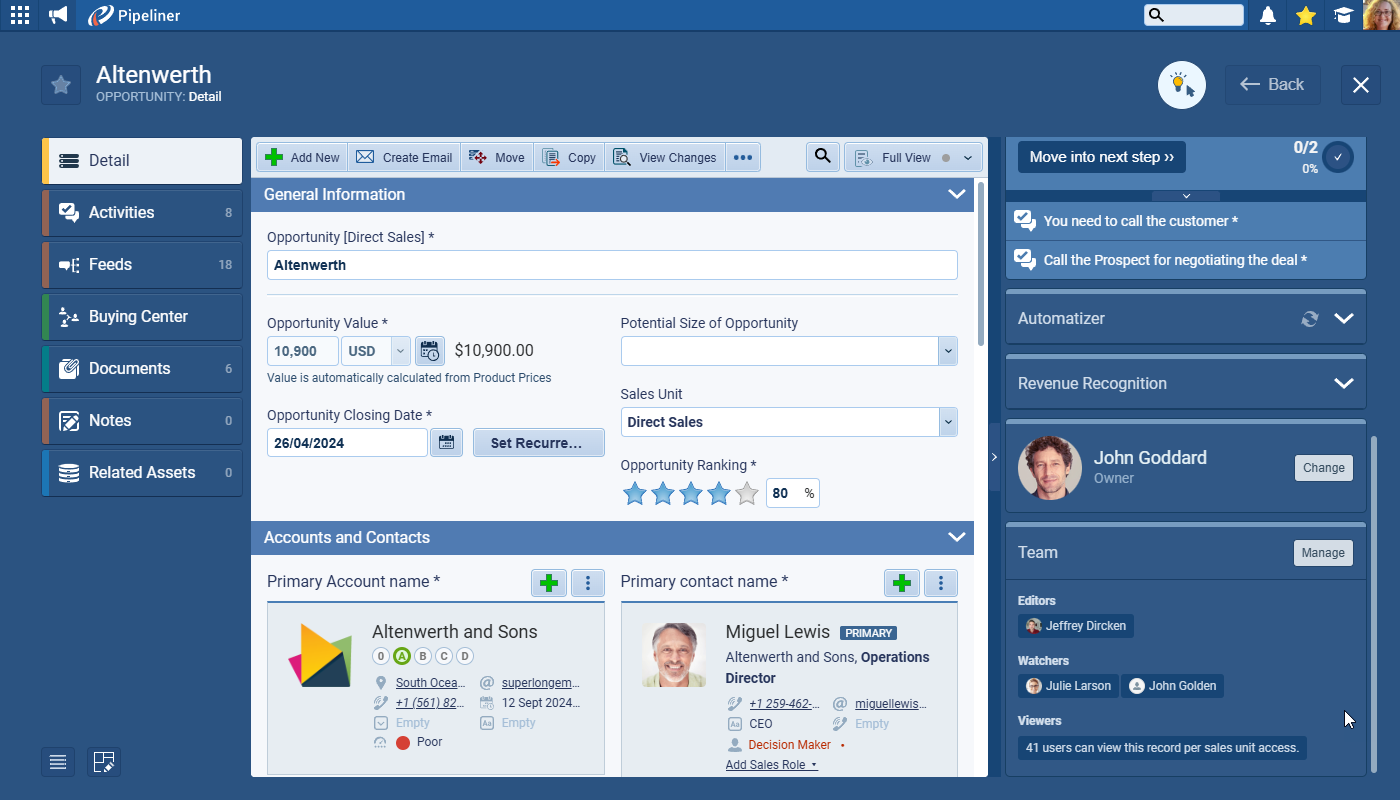Image resolution: width=1400 pixels, height=800 pixels.
Task: Click the graduation cap learning icon
Action: pyautogui.click(x=1343, y=15)
